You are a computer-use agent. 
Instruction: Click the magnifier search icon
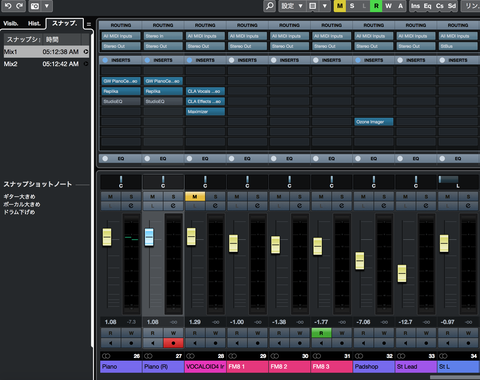pyautogui.click(x=270, y=6)
